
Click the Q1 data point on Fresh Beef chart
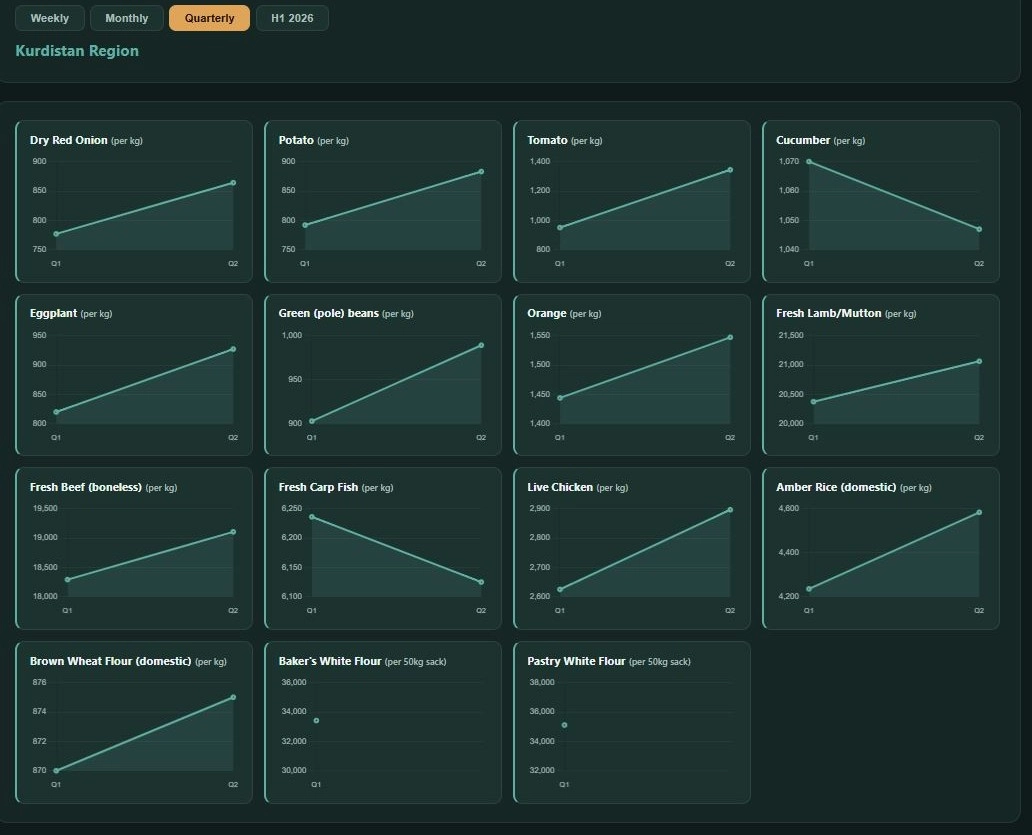tap(67, 580)
